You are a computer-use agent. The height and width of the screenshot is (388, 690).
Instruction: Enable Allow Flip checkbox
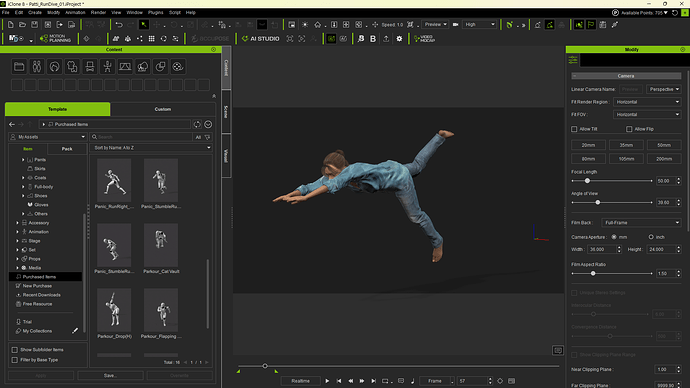629,129
